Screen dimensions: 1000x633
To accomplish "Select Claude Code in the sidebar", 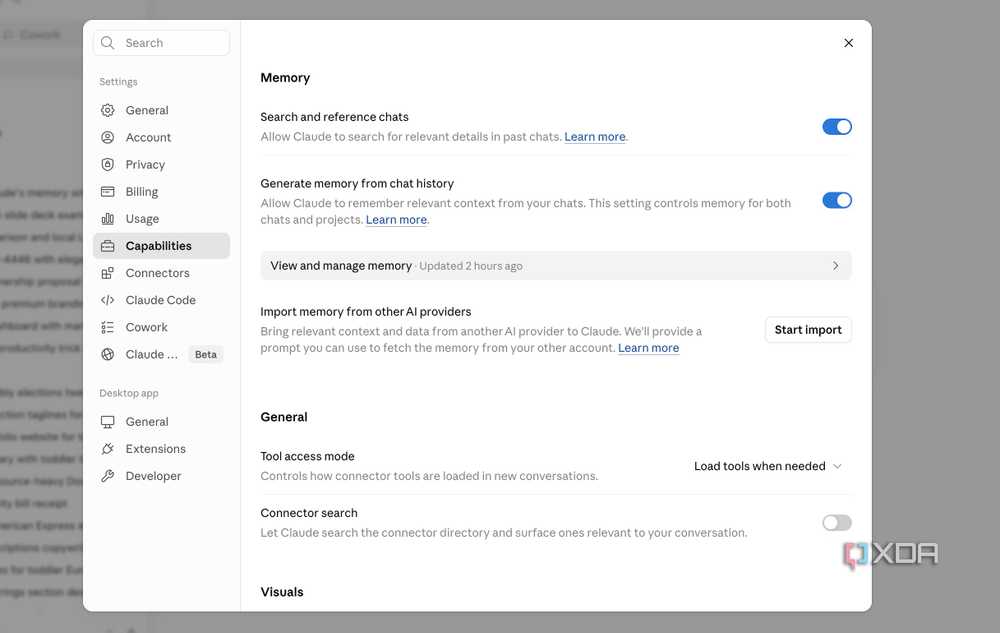I will [x=161, y=300].
